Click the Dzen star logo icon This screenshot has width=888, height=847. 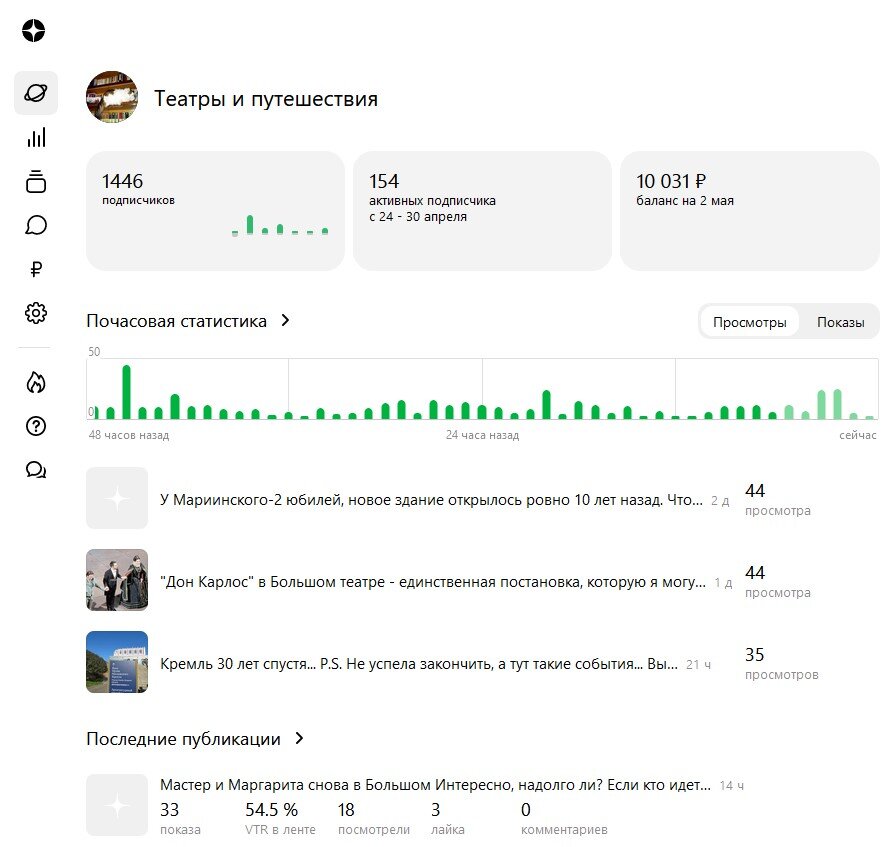pyautogui.click(x=33, y=31)
